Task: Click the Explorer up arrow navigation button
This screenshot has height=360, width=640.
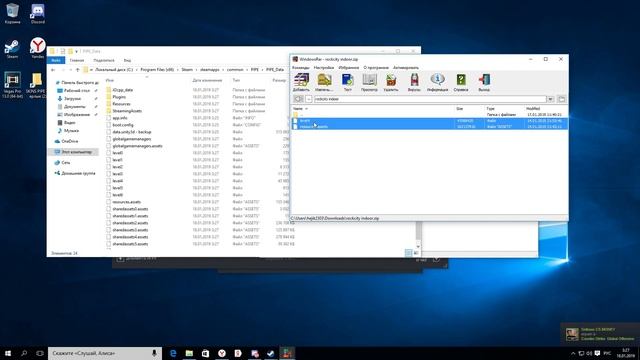Action: (x=78, y=70)
